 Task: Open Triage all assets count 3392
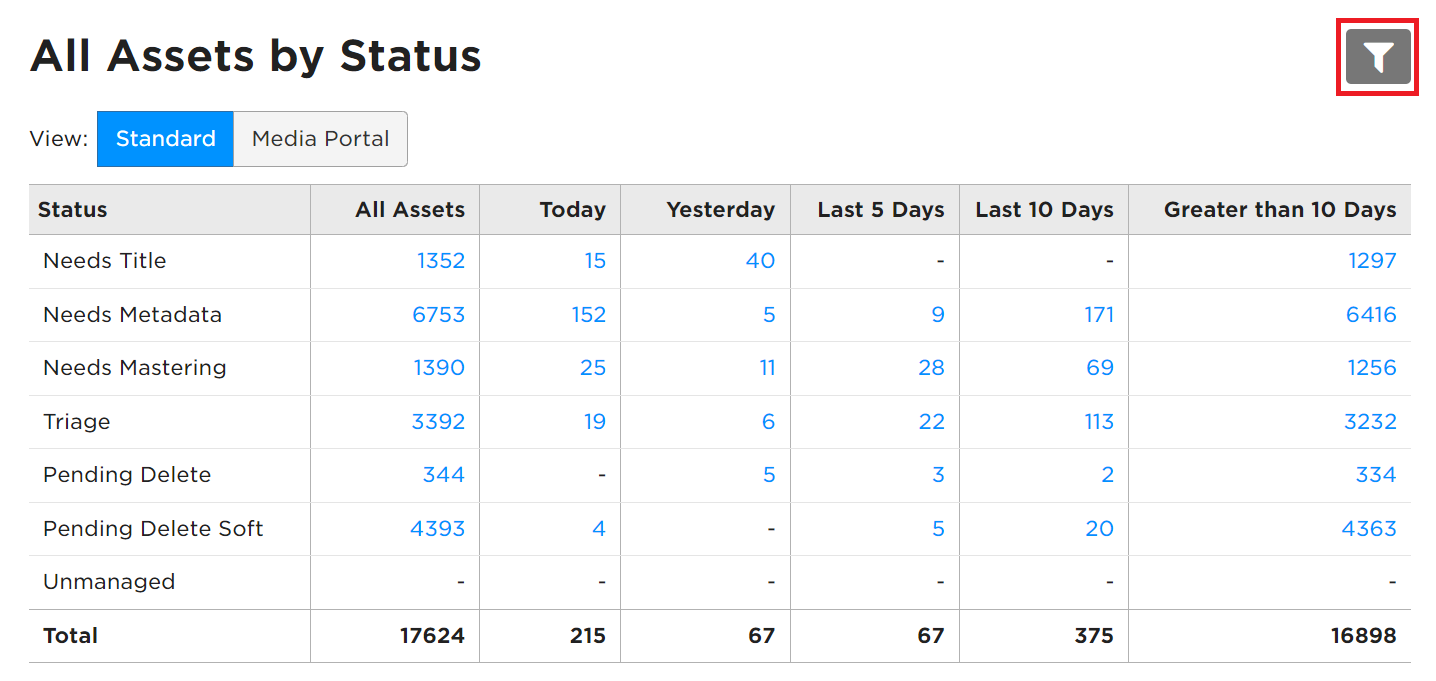click(x=438, y=422)
